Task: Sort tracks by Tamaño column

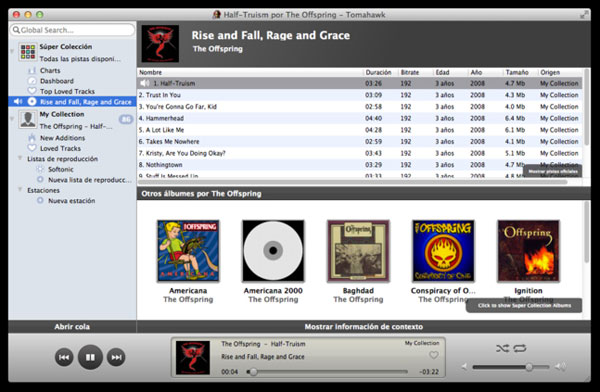Action: point(520,72)
